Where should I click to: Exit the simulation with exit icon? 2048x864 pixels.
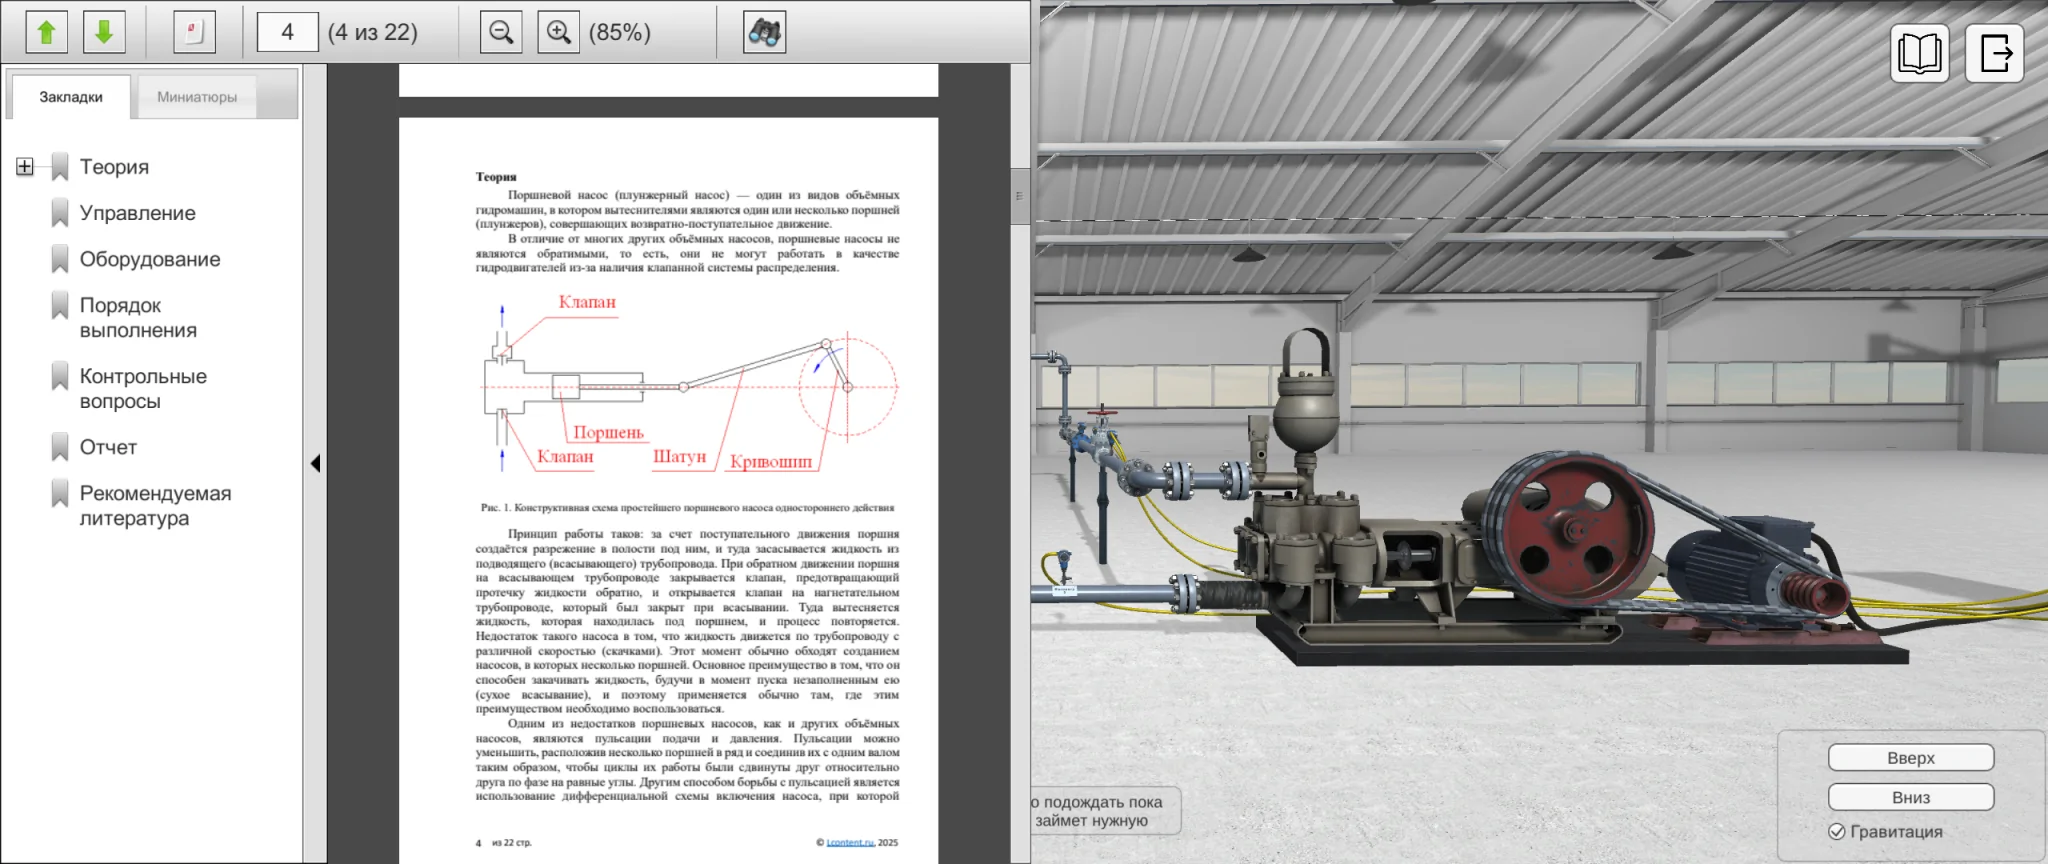pyautogui.click(x=1995, y=53)
